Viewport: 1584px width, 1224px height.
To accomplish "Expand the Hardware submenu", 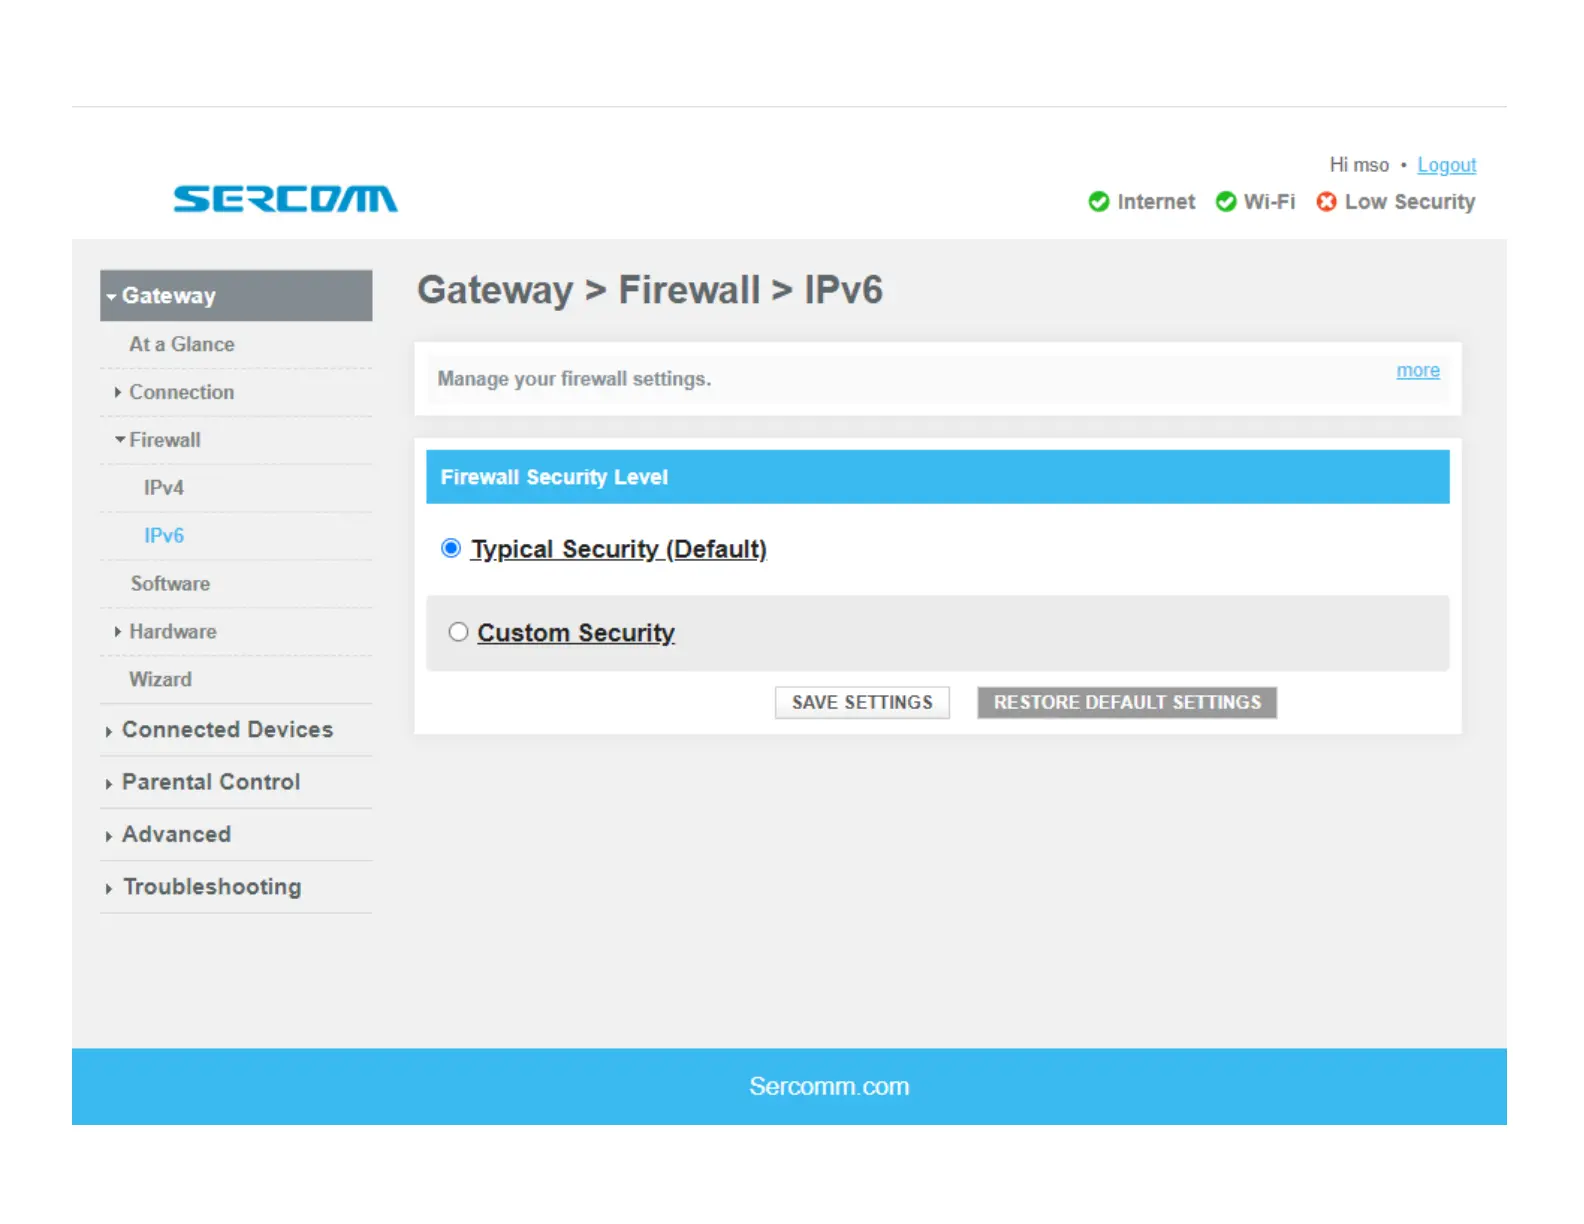I will click(118, 632).
